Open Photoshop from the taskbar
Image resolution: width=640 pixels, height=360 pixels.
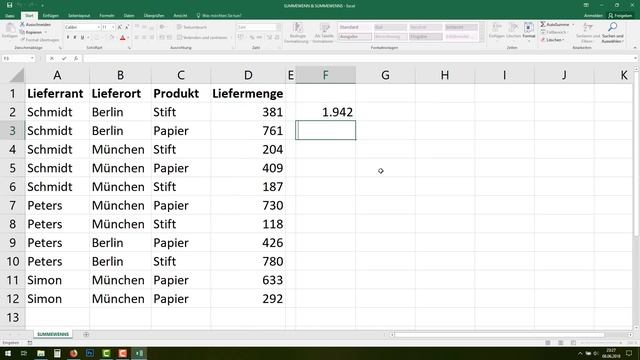(x=90, y=353)
